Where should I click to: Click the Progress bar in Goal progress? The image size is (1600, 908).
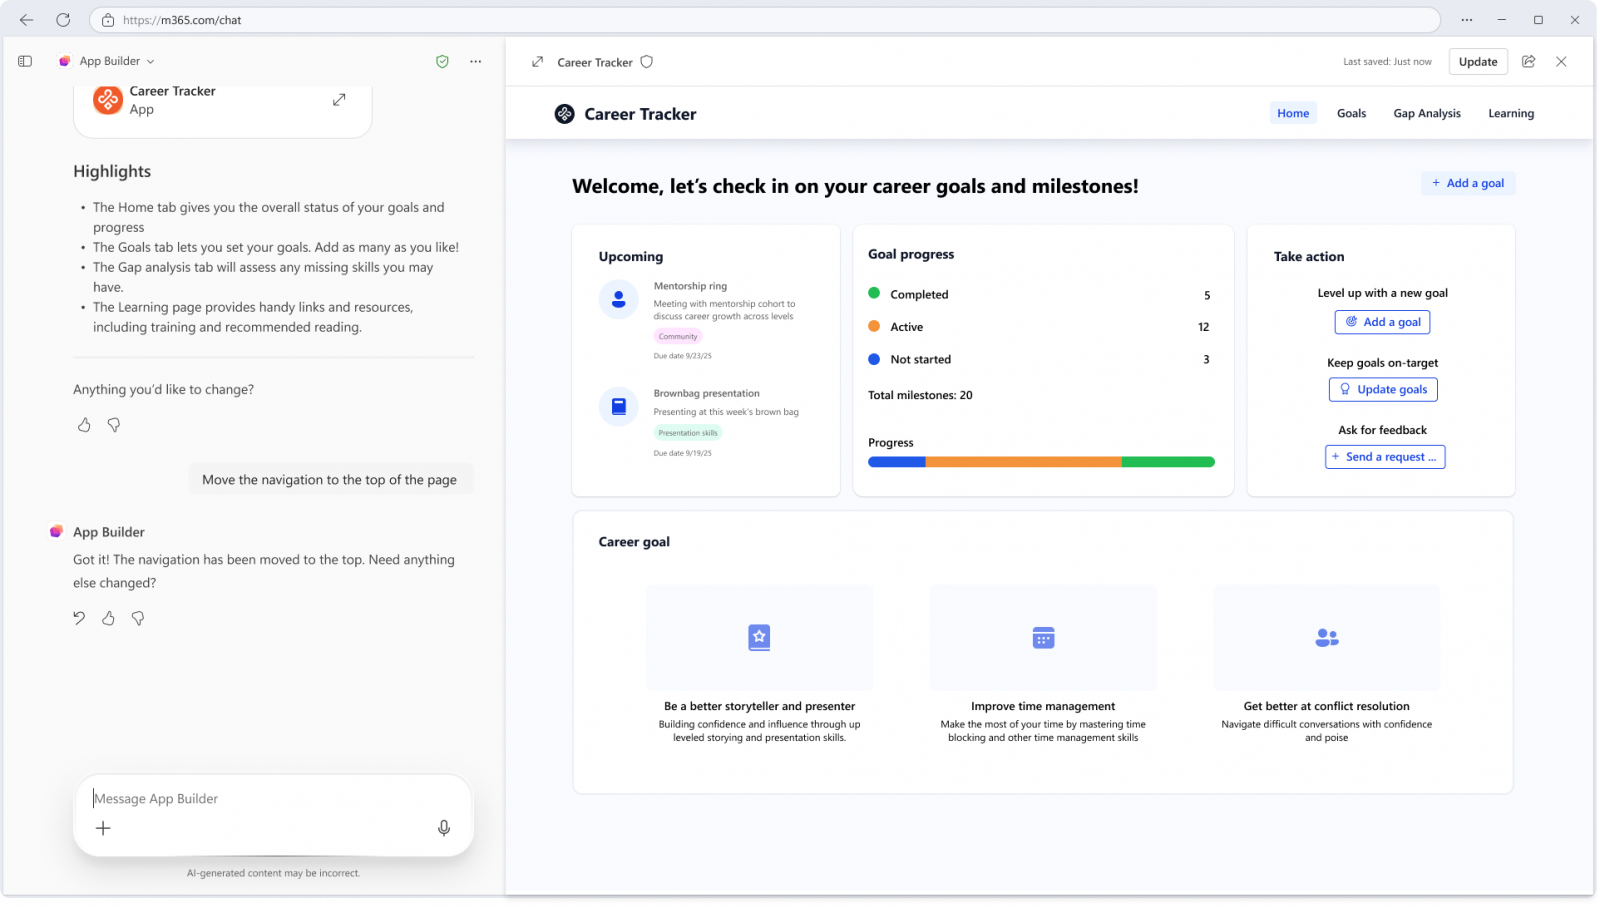(1041, 461)
